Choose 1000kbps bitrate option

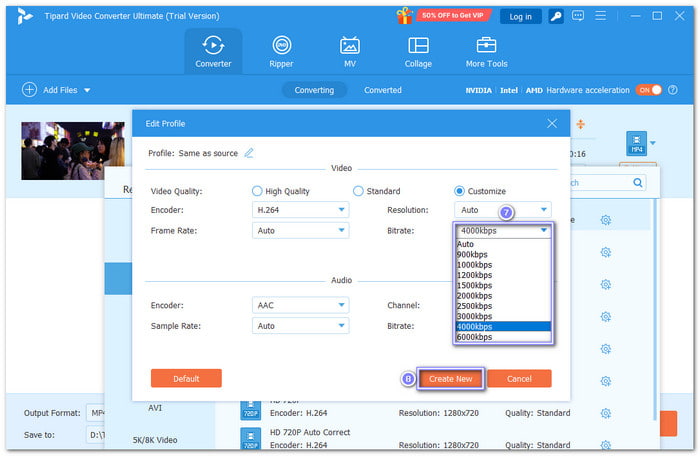click(x=503, y=265)
